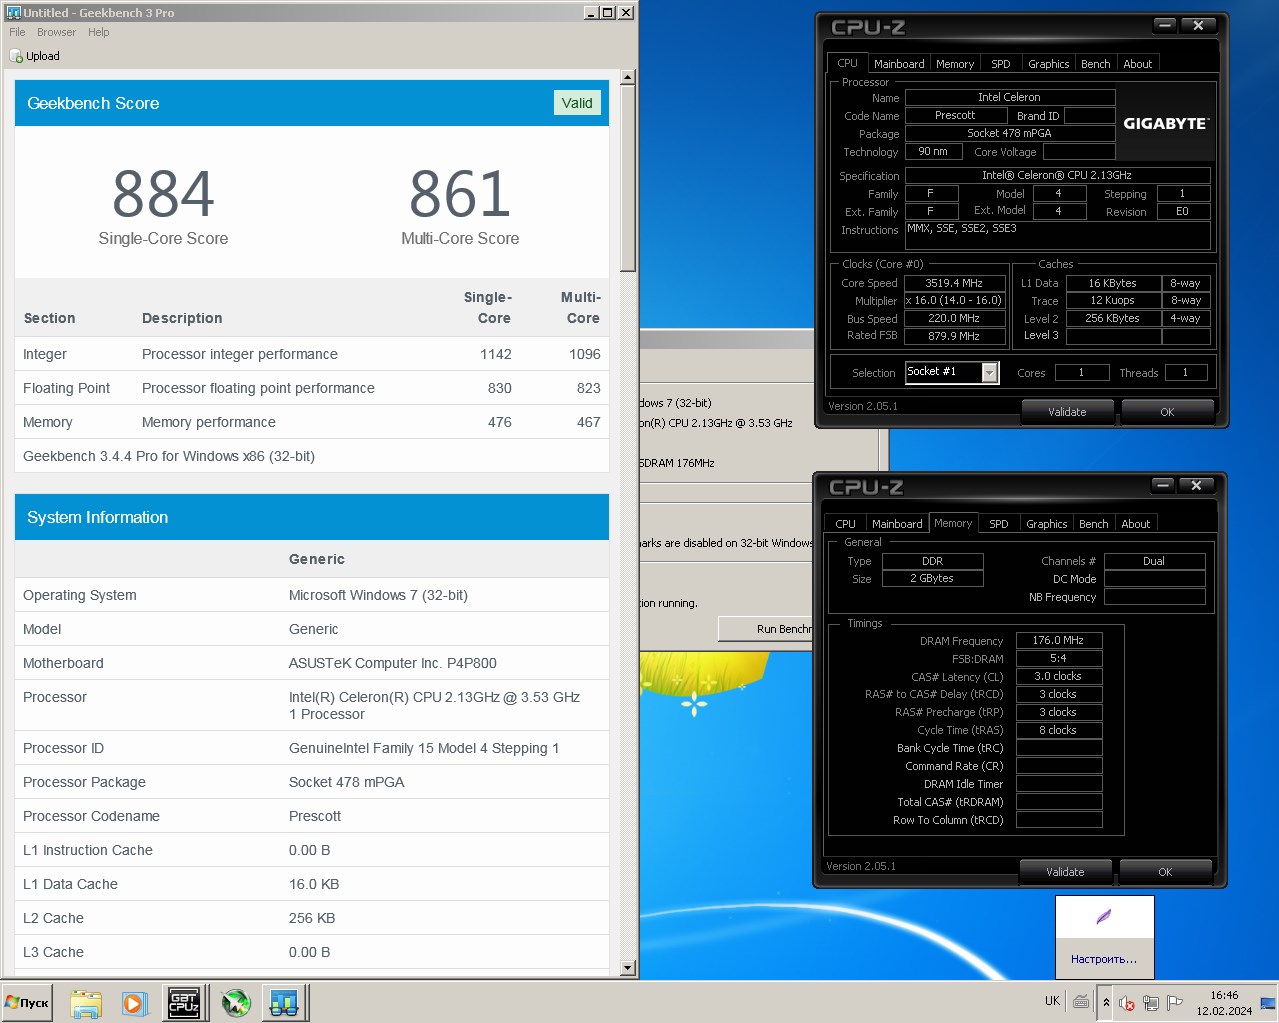Viewport: 1279px width, 1023px height.
Task: Open the Help menu in Geekbench
Action: pyautogui.click(x=98, y=32)
